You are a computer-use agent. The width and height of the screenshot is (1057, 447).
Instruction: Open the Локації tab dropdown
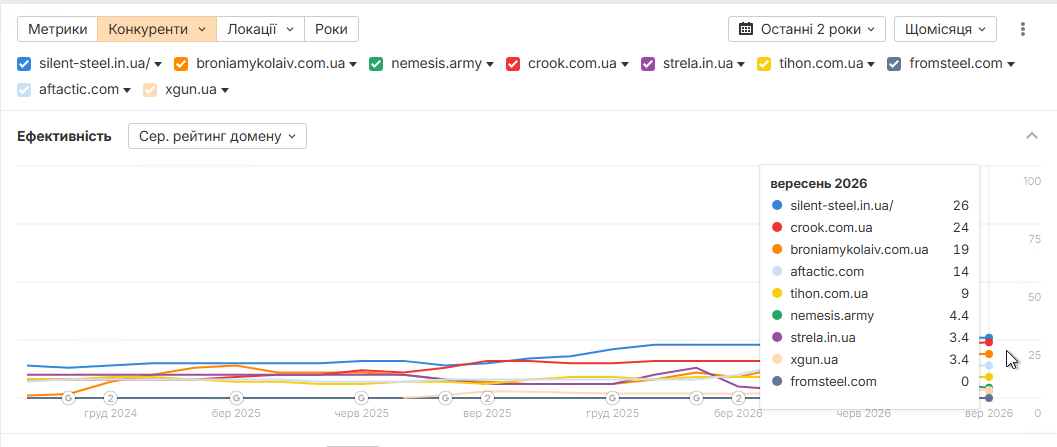tap(260, 29)
